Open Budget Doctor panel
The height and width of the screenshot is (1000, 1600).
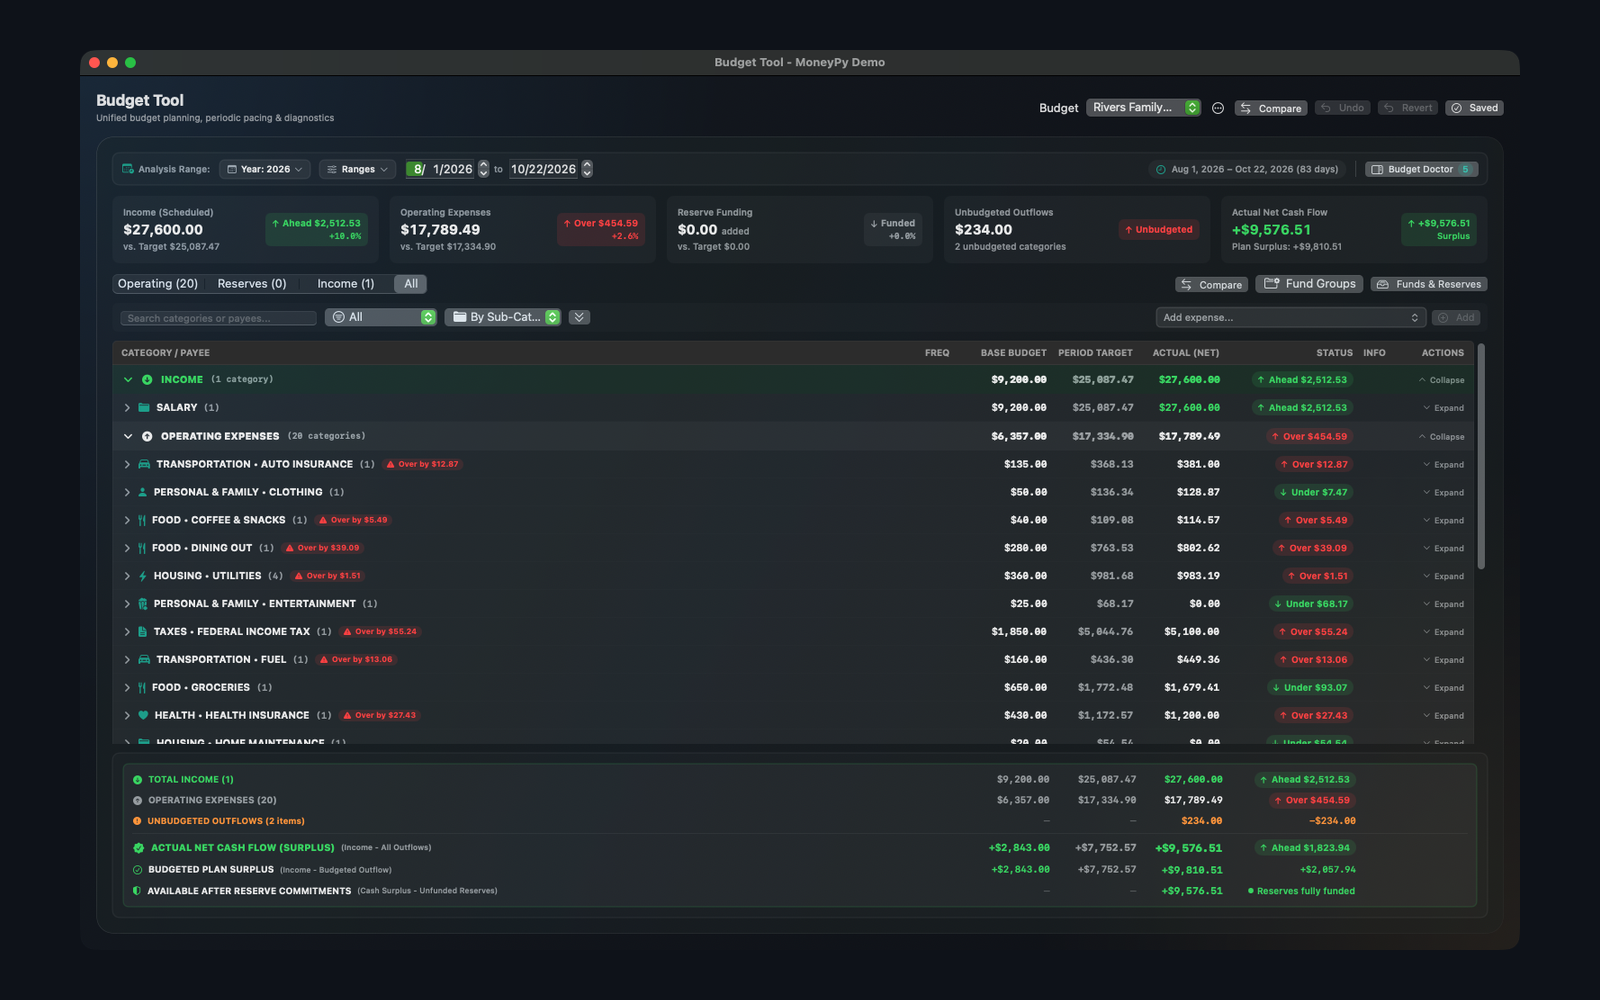[x=1421, y=169]
